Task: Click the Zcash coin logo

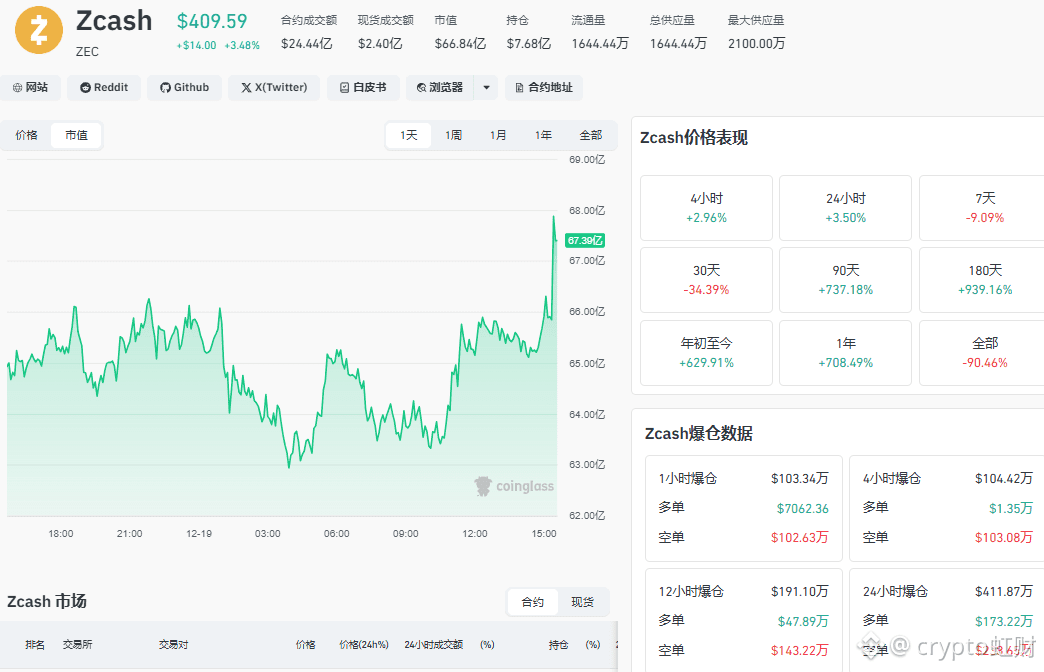Action: [39, 31]
